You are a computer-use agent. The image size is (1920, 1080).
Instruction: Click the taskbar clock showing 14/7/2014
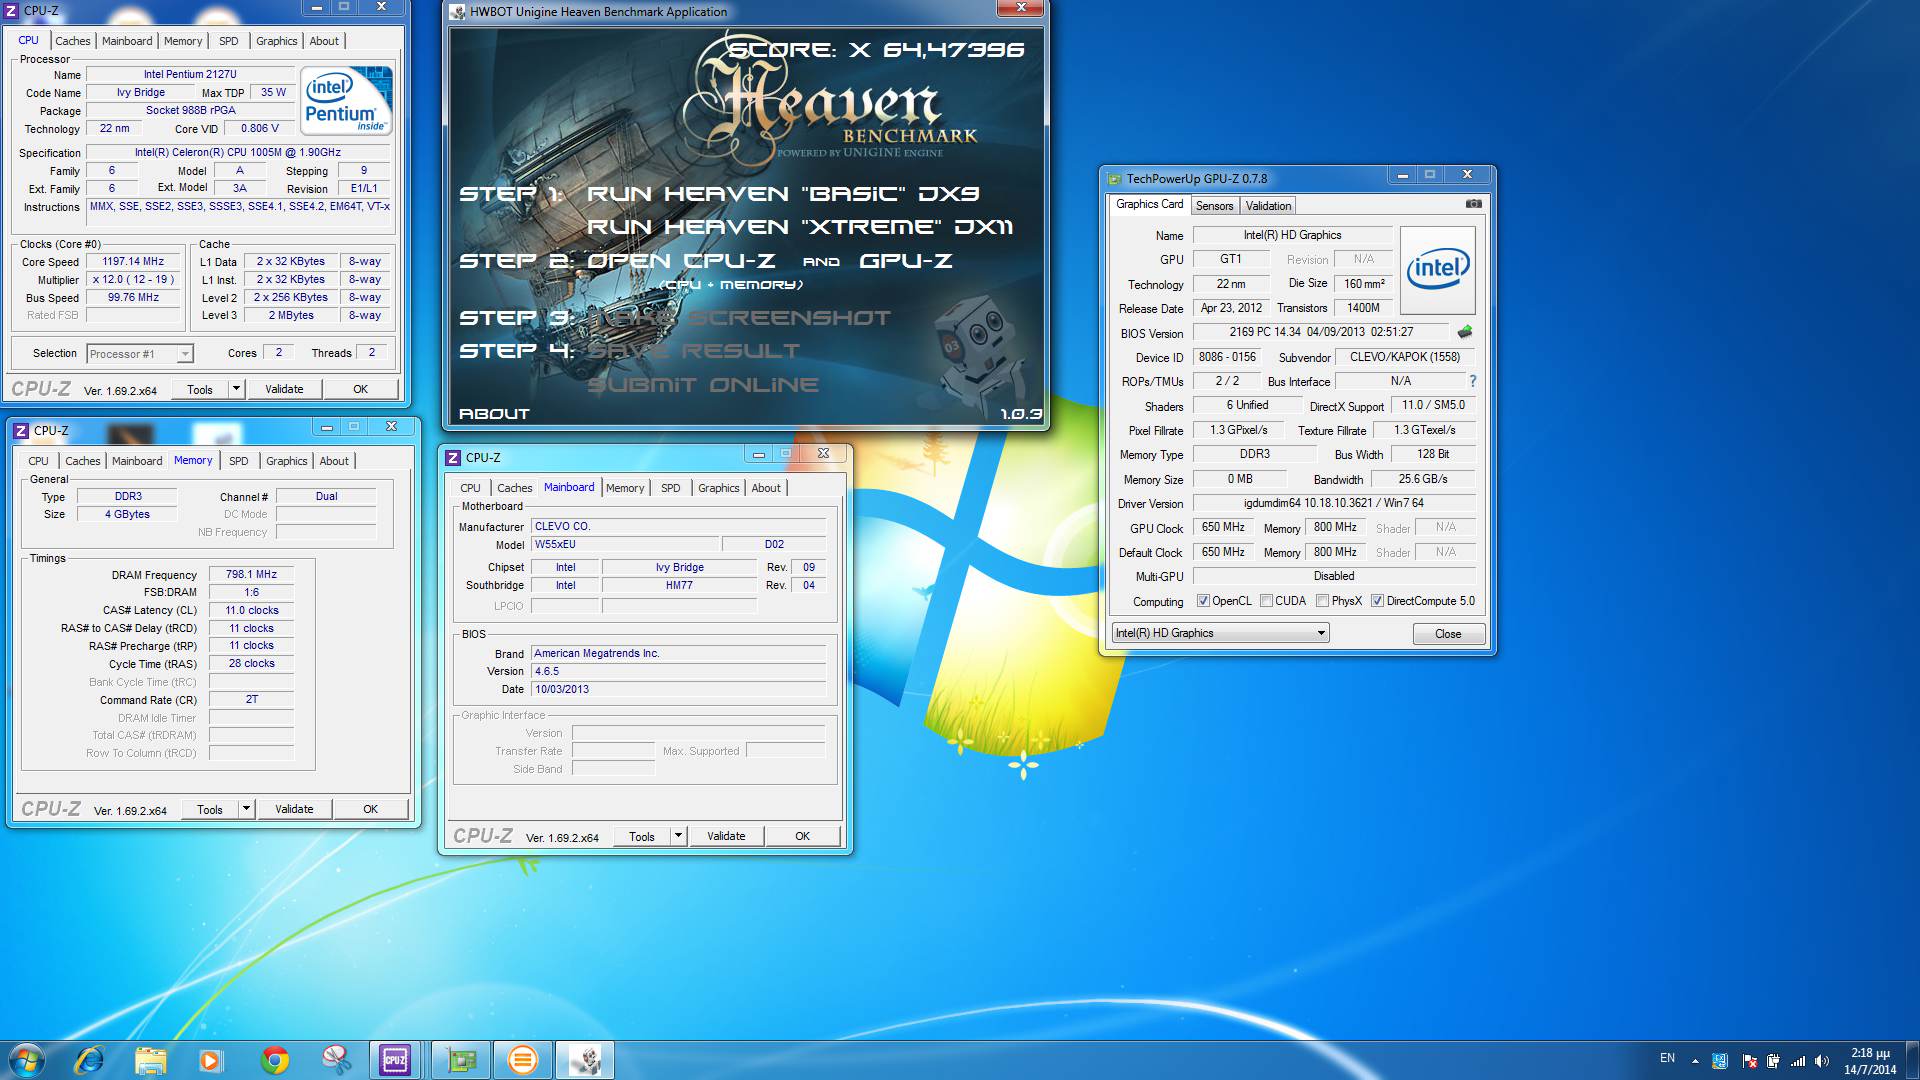tap(1870, 1061)
